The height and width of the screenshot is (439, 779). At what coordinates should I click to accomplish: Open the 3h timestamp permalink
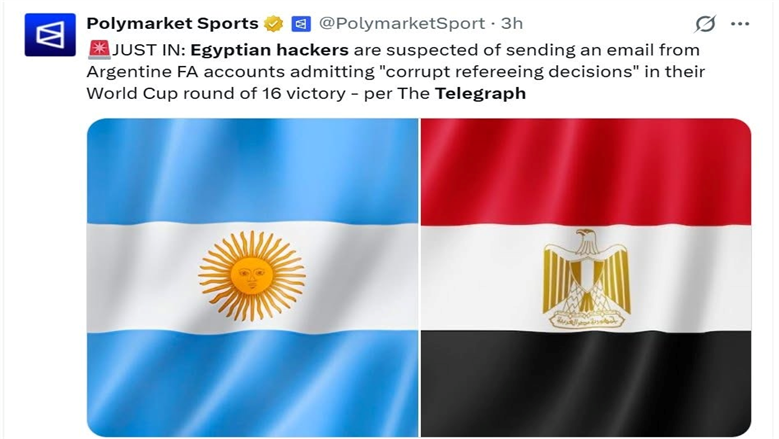click(511, 23)
